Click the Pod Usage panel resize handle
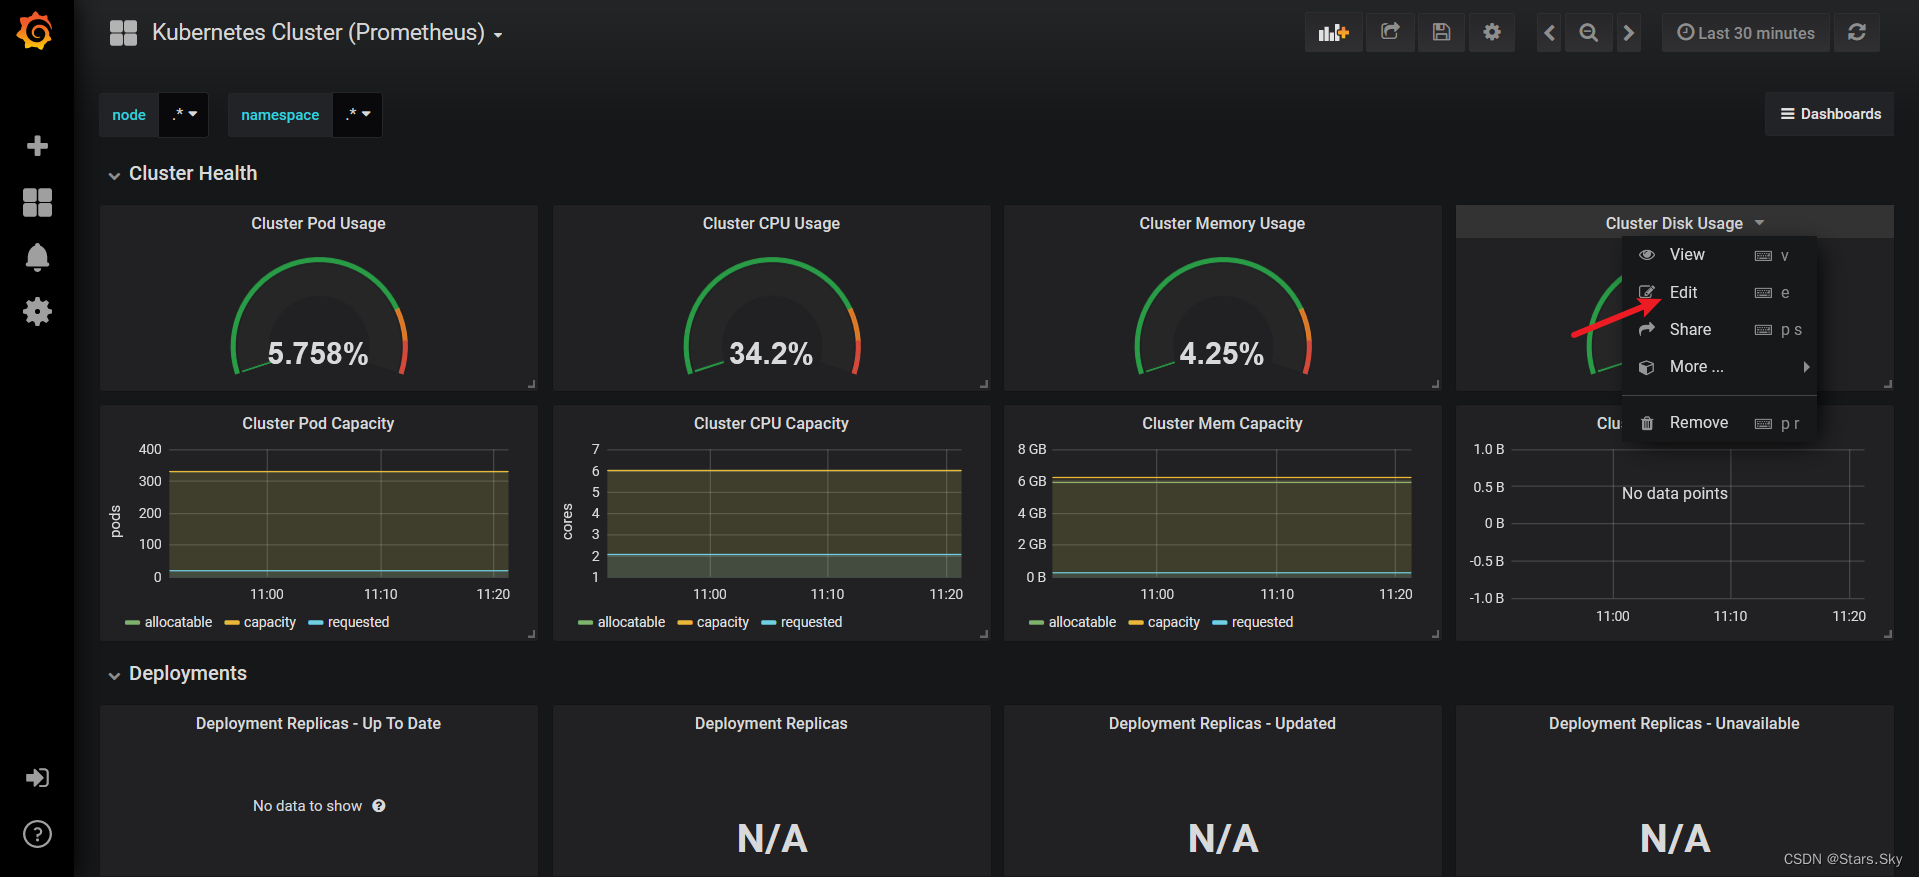This screenshot has width=1919, height=877. click(532, 384)
